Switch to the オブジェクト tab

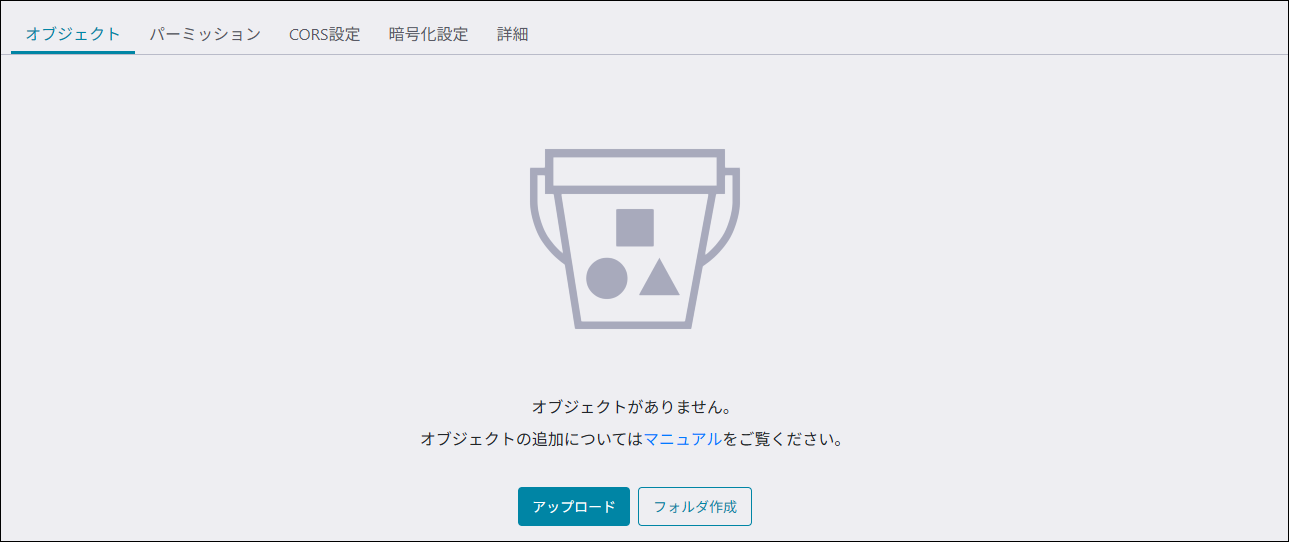pyautogui.click(x=73, y=34)
